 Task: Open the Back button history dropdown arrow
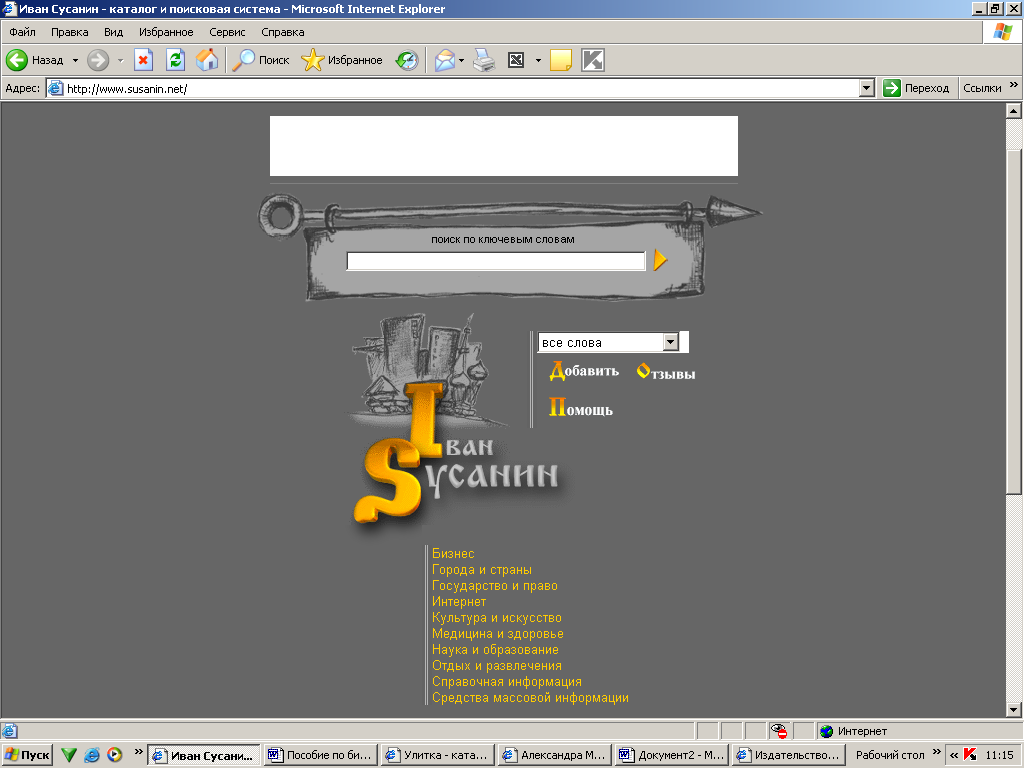pos(75,60)
